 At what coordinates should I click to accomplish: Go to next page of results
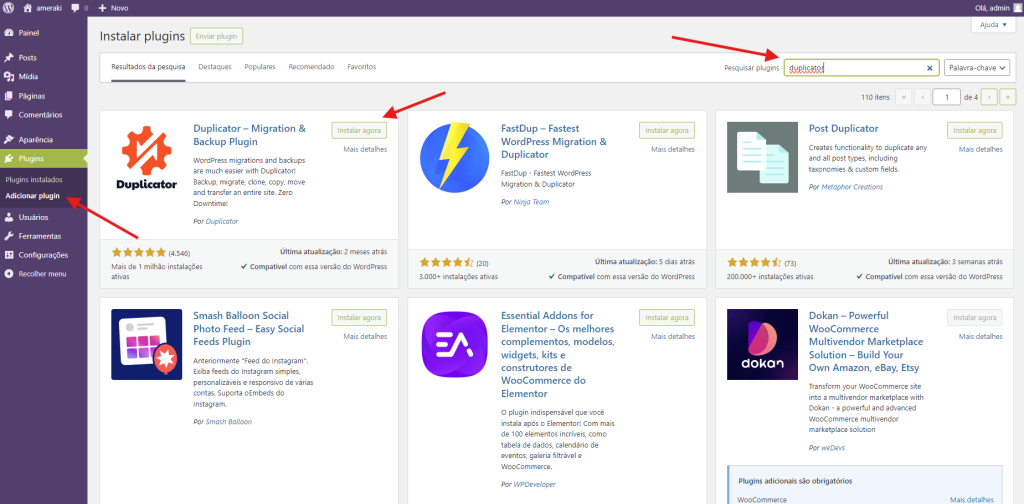pyautogui.click(x=989, y=97)
